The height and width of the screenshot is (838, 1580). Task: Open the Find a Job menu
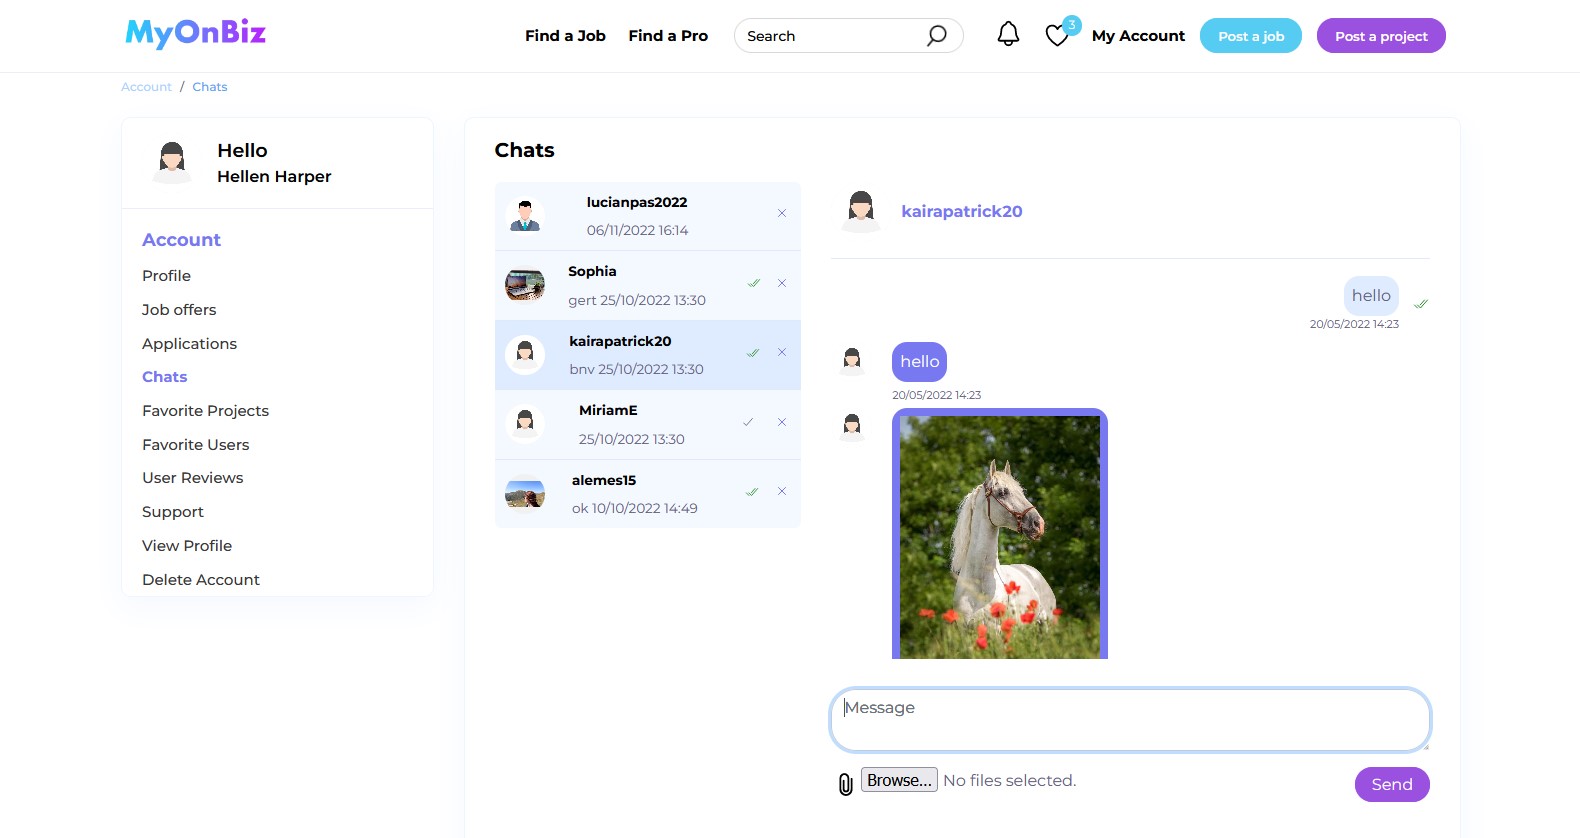point(565,36)
